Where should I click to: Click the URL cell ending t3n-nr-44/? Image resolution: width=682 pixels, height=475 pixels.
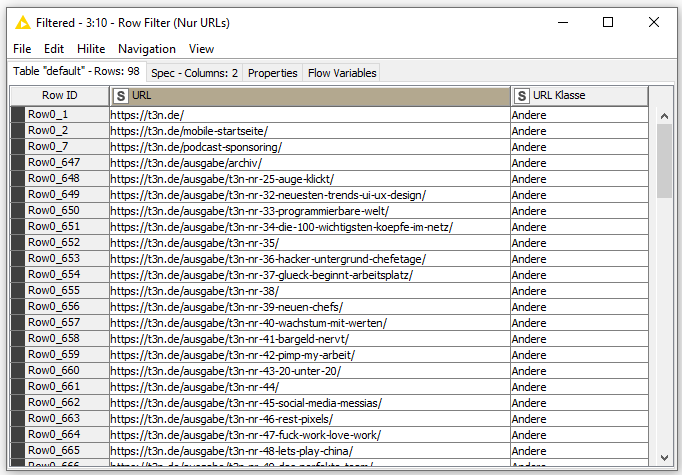pos(310,387)
